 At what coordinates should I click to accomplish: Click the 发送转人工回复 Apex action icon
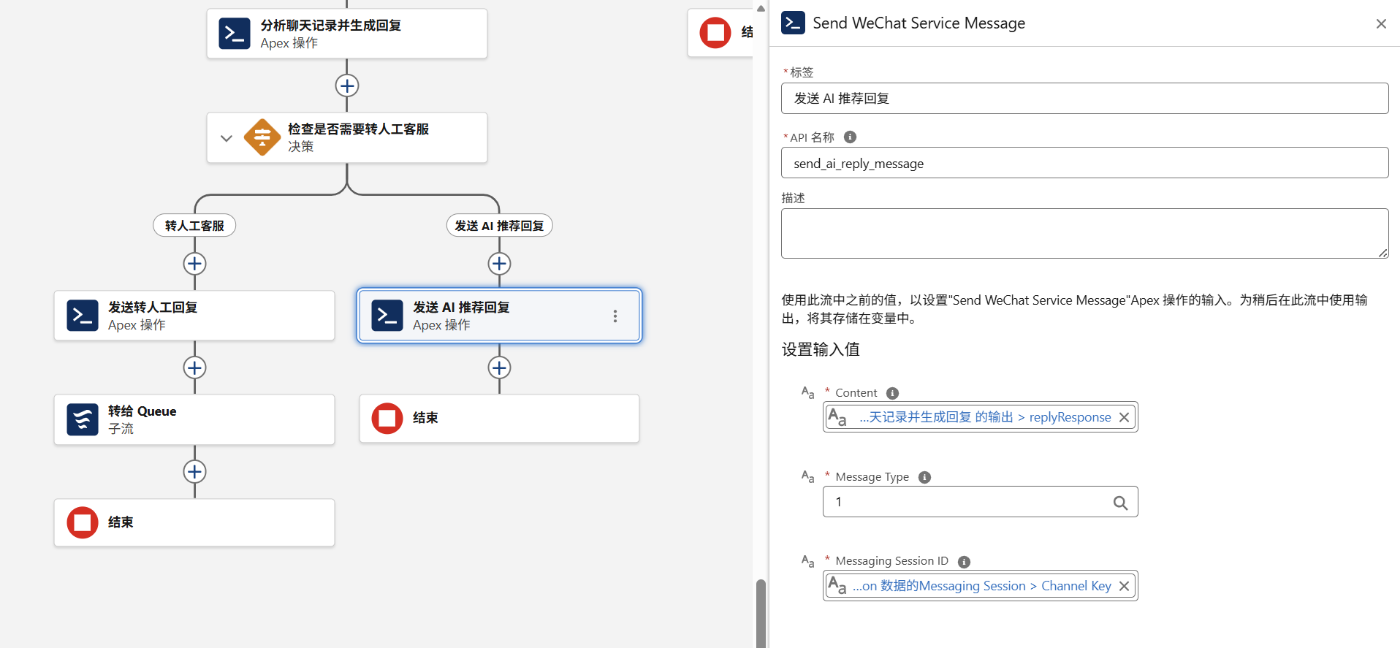click(82, 316)
